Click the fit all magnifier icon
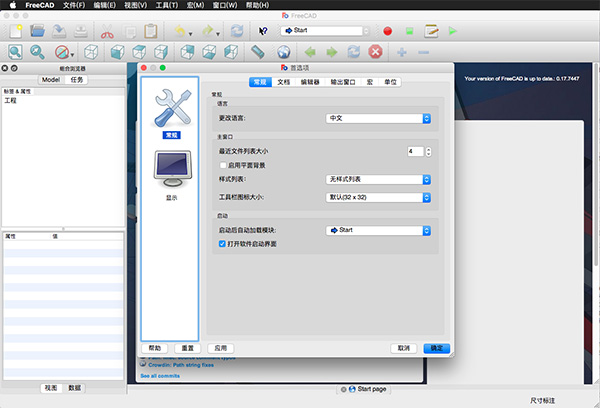The width and height of the screenshot is (600, 408). pos(15,52)
